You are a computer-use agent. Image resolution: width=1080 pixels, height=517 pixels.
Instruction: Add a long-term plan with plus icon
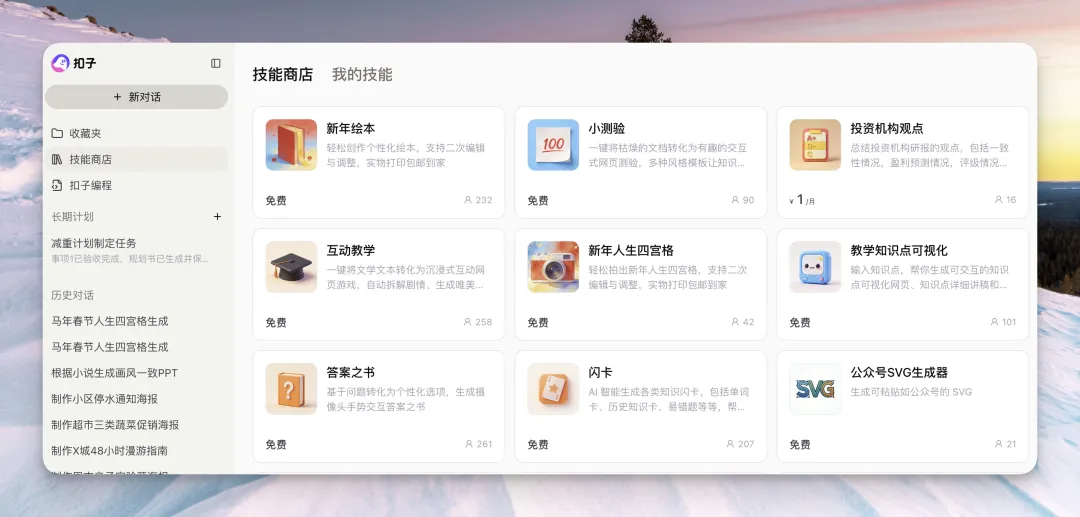217,216
